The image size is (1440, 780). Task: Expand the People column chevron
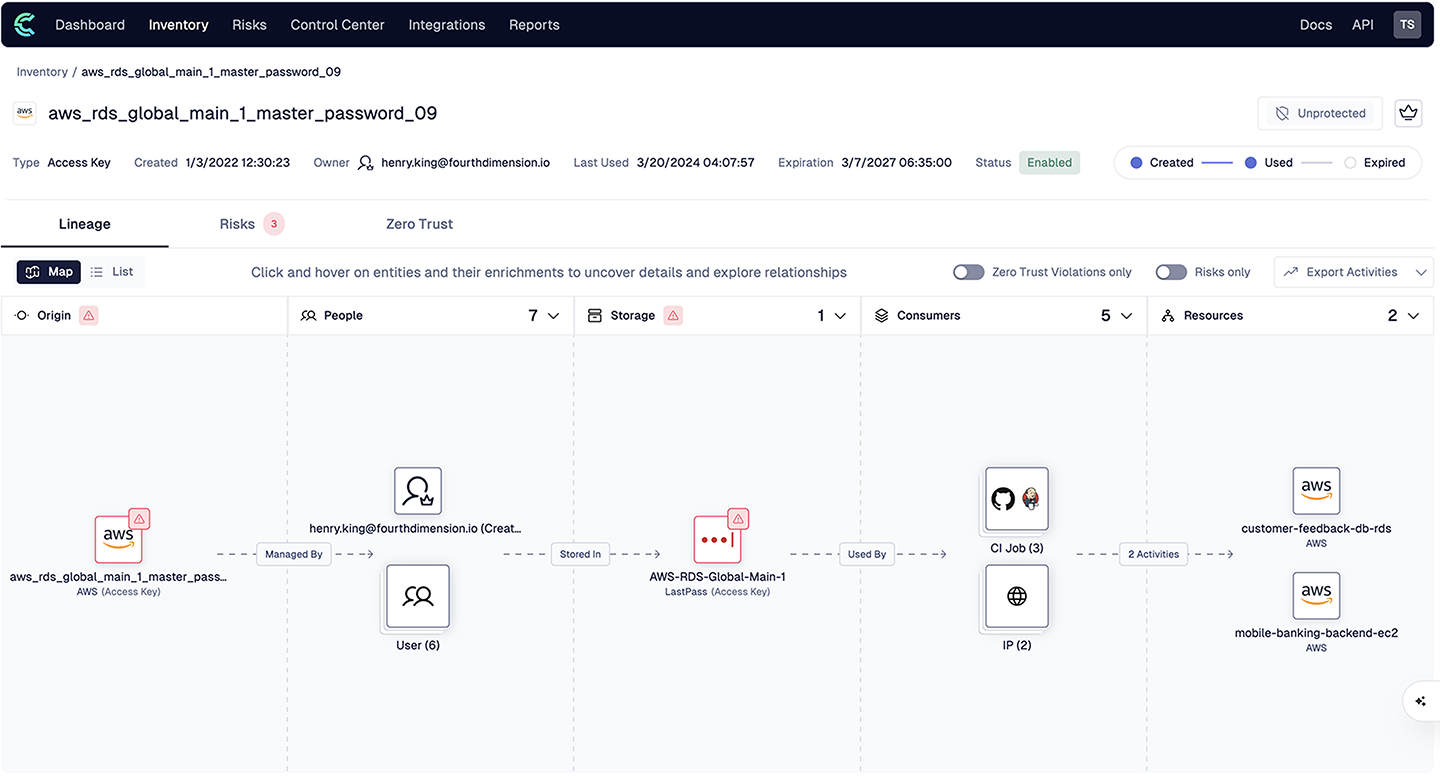click(x=553, y=316)
